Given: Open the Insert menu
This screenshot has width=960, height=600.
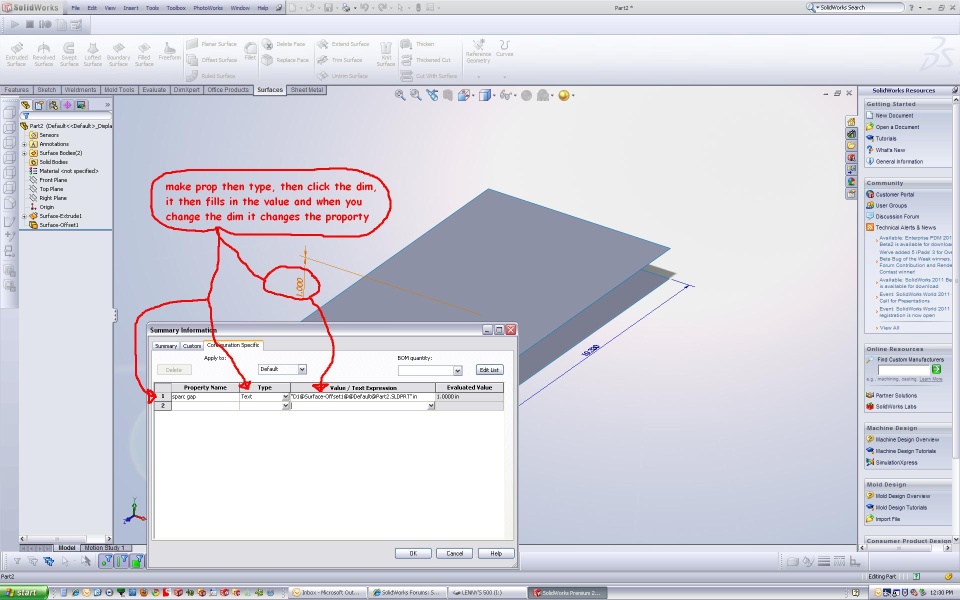Looking at the screenshot, I should [x=130, y=8].
